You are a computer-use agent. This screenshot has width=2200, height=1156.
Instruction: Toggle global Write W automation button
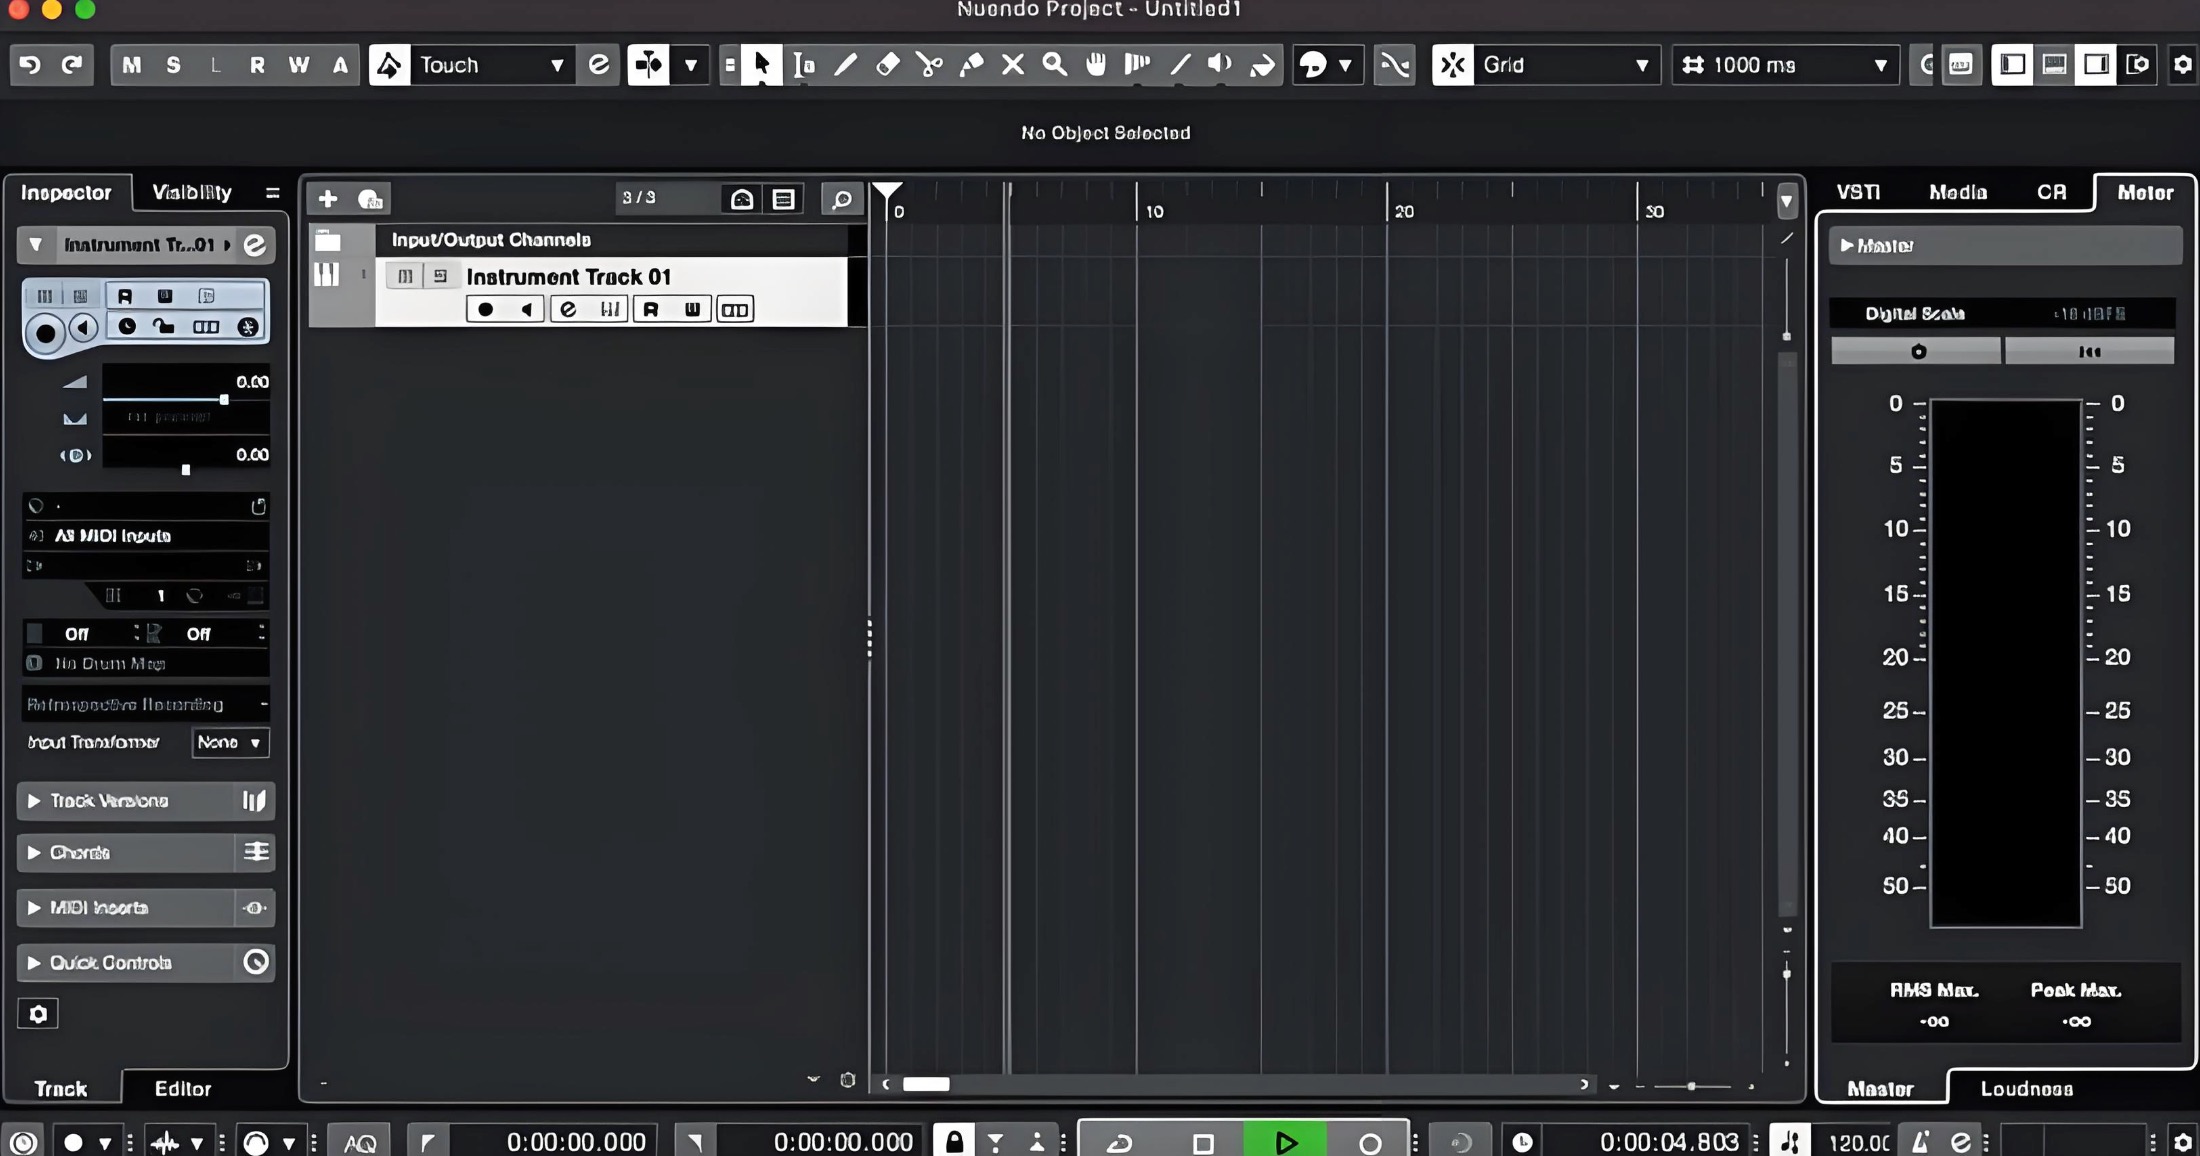click(x=299, y=65)
